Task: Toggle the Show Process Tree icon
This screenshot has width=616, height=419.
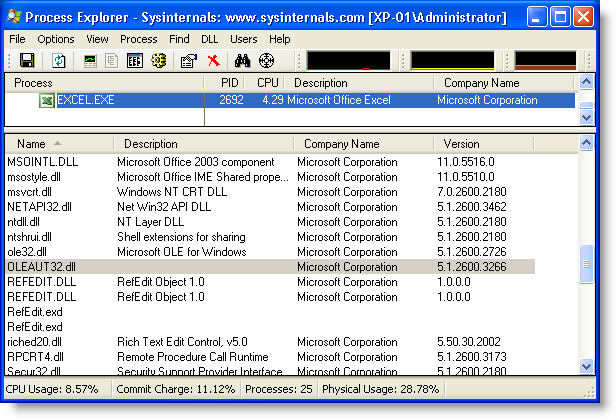Action: point(112,60)
